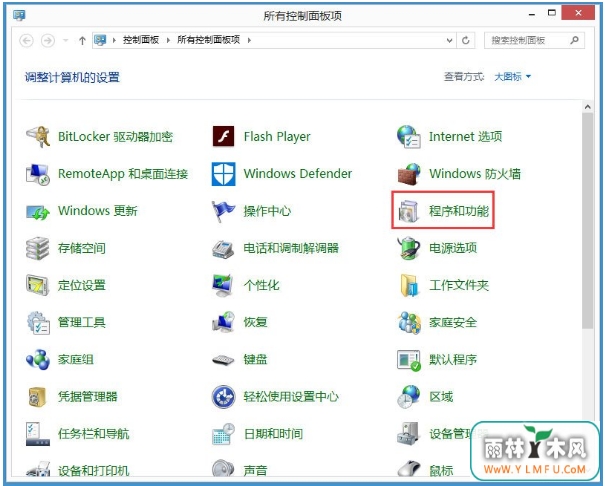The width and height of the screenshot is (605, 486).
Task: Open the 大图标 view mode dropdown
Action: point(512,77)
